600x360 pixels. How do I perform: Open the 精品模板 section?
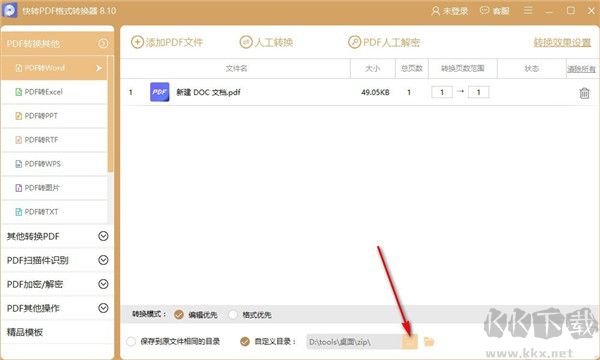pyautogui.click(x=24, y=332)
